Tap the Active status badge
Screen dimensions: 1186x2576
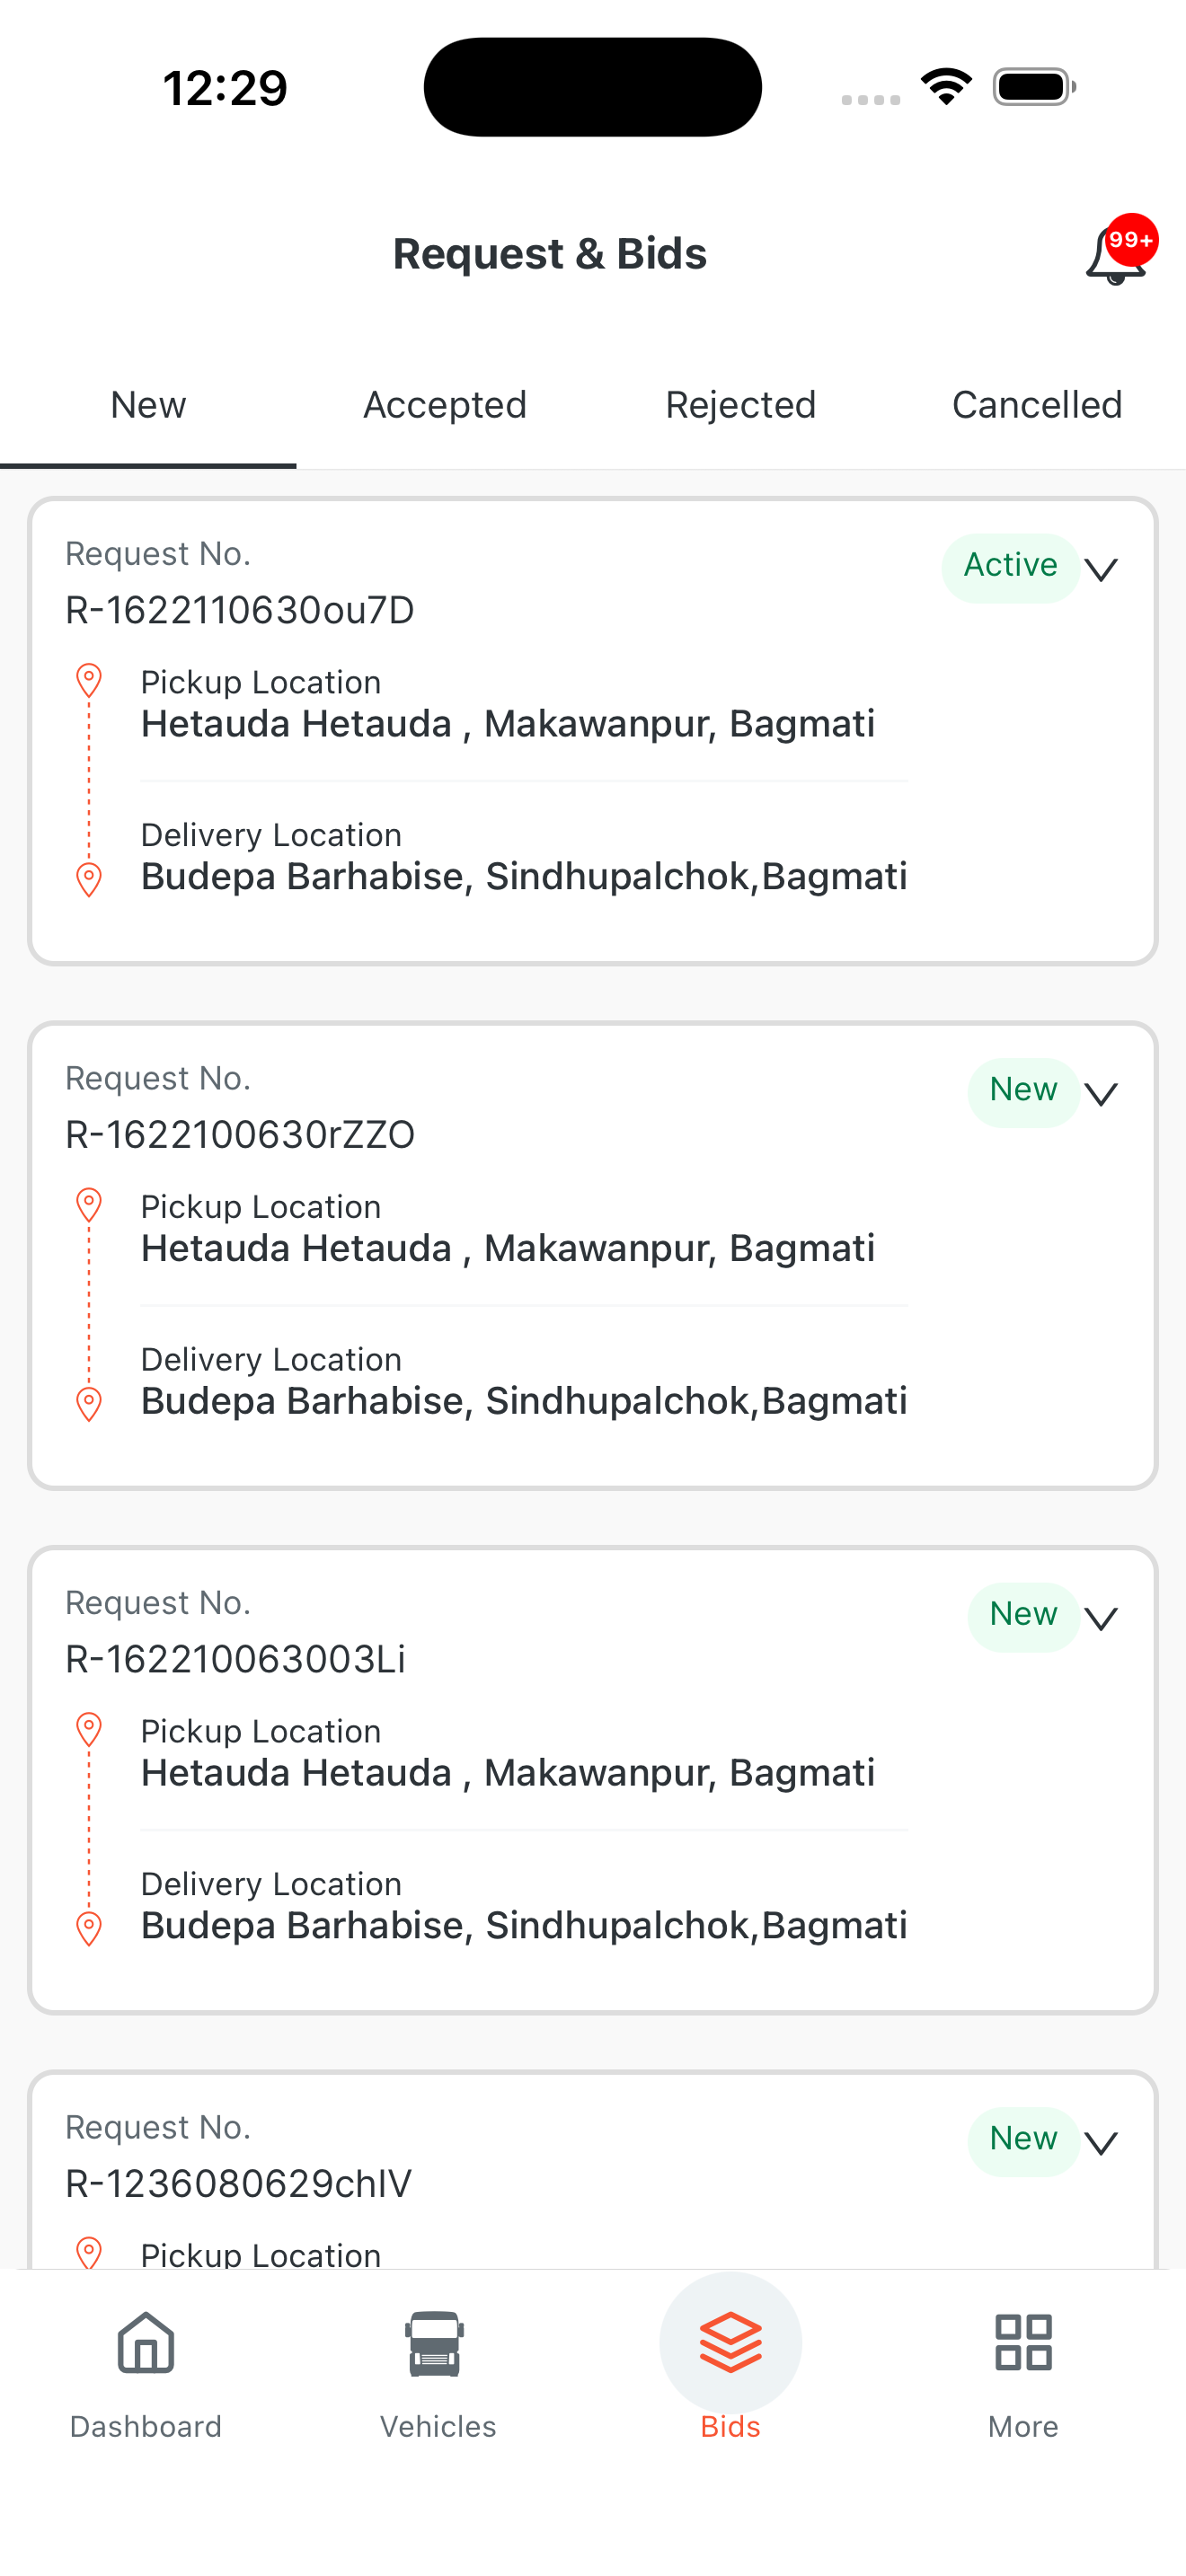[x=1010, y=567]
